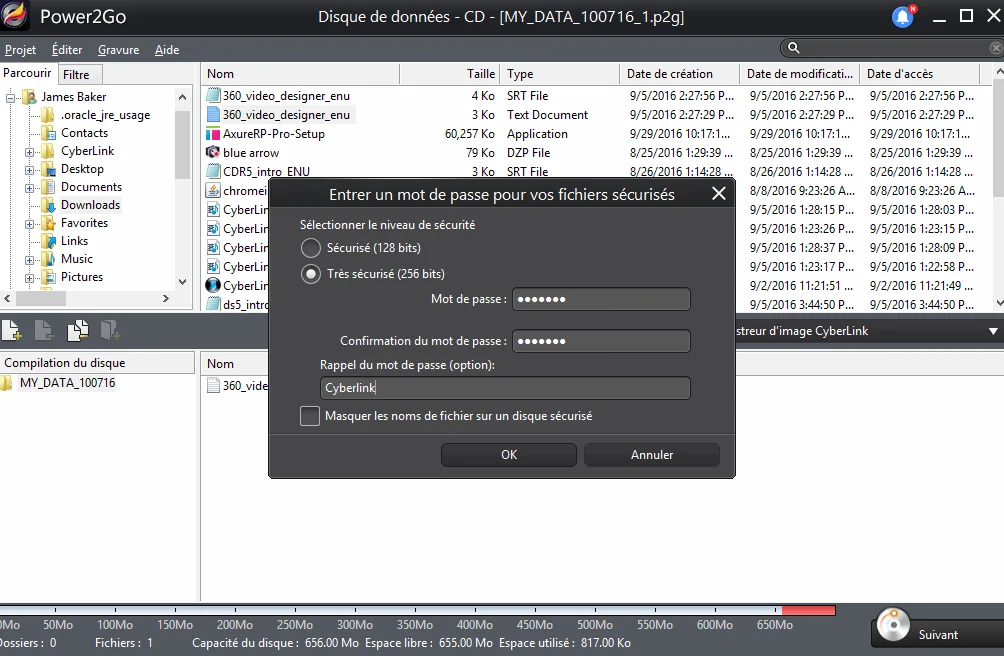Open the Gravure menu

tap(118, 50)
